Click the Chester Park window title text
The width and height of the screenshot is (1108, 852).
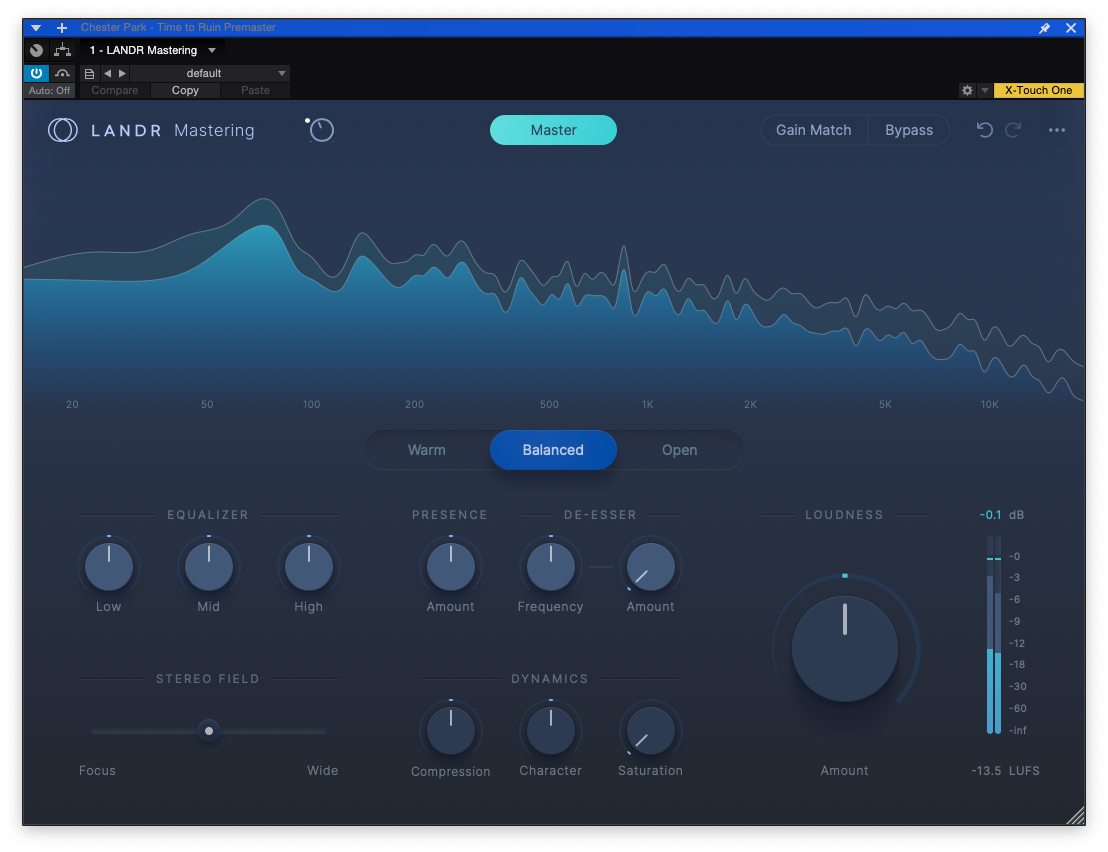(178, 28)
